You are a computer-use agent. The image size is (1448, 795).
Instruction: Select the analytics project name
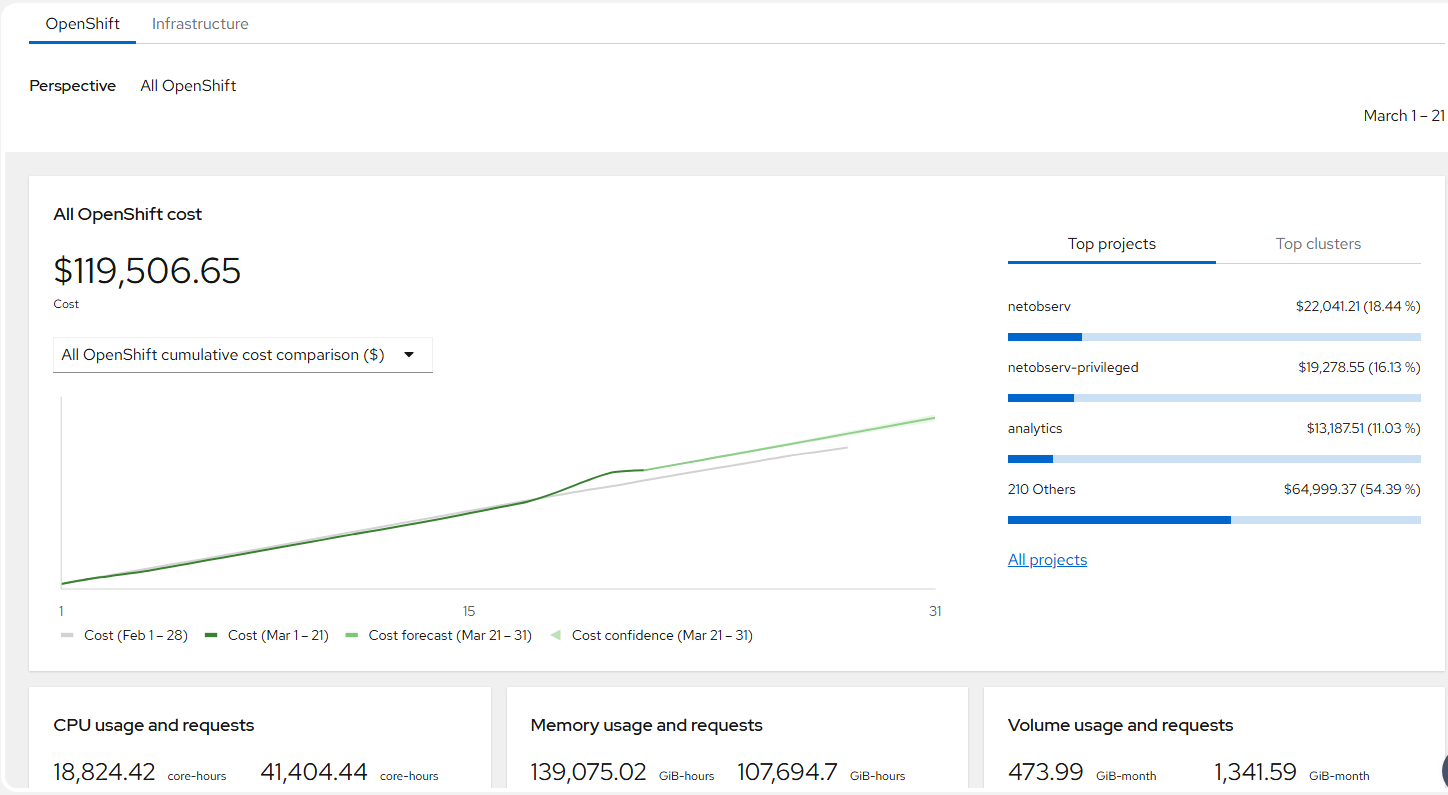[x=1035, y=429]
